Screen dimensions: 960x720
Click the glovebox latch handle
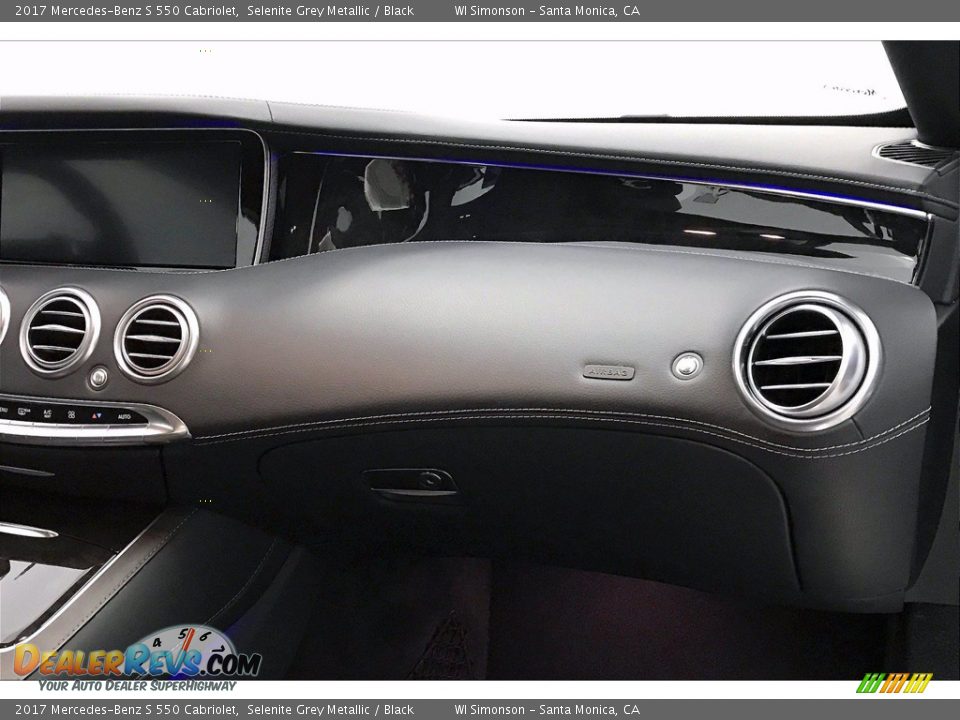411,482
